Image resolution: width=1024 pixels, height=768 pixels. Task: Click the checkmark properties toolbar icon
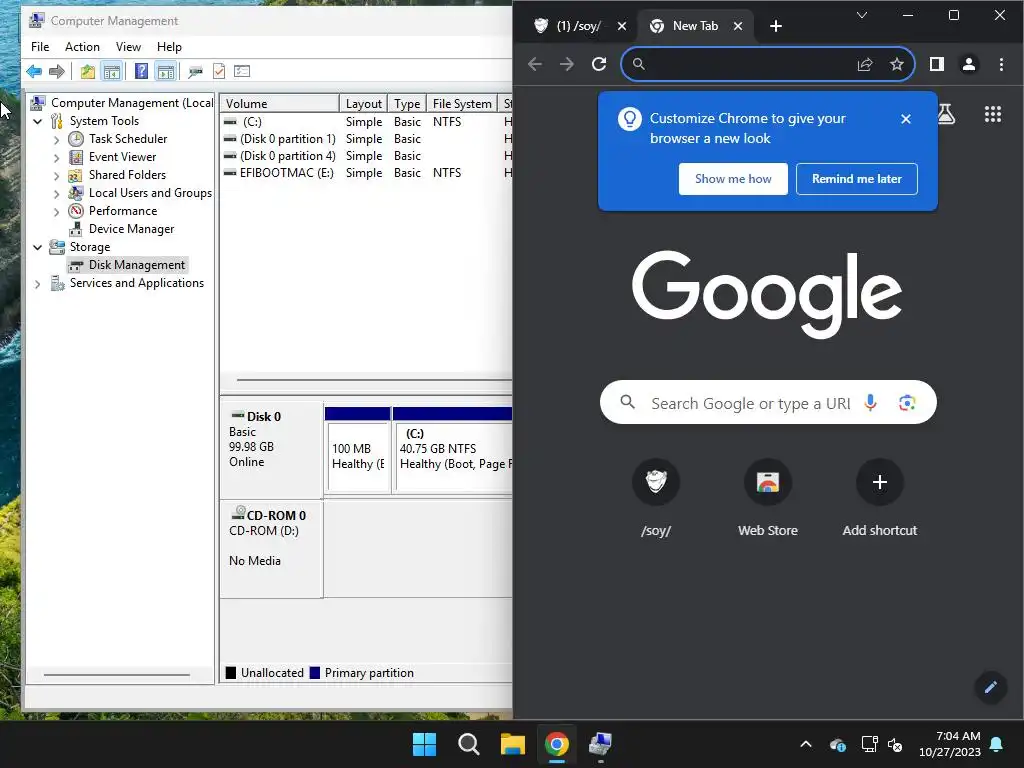tap(219, 71)
